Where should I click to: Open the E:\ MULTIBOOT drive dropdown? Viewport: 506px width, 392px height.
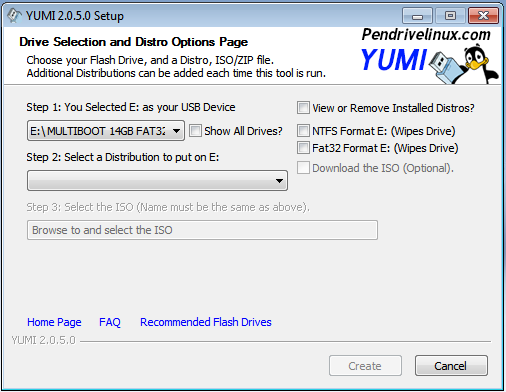[x=106, y=131]
